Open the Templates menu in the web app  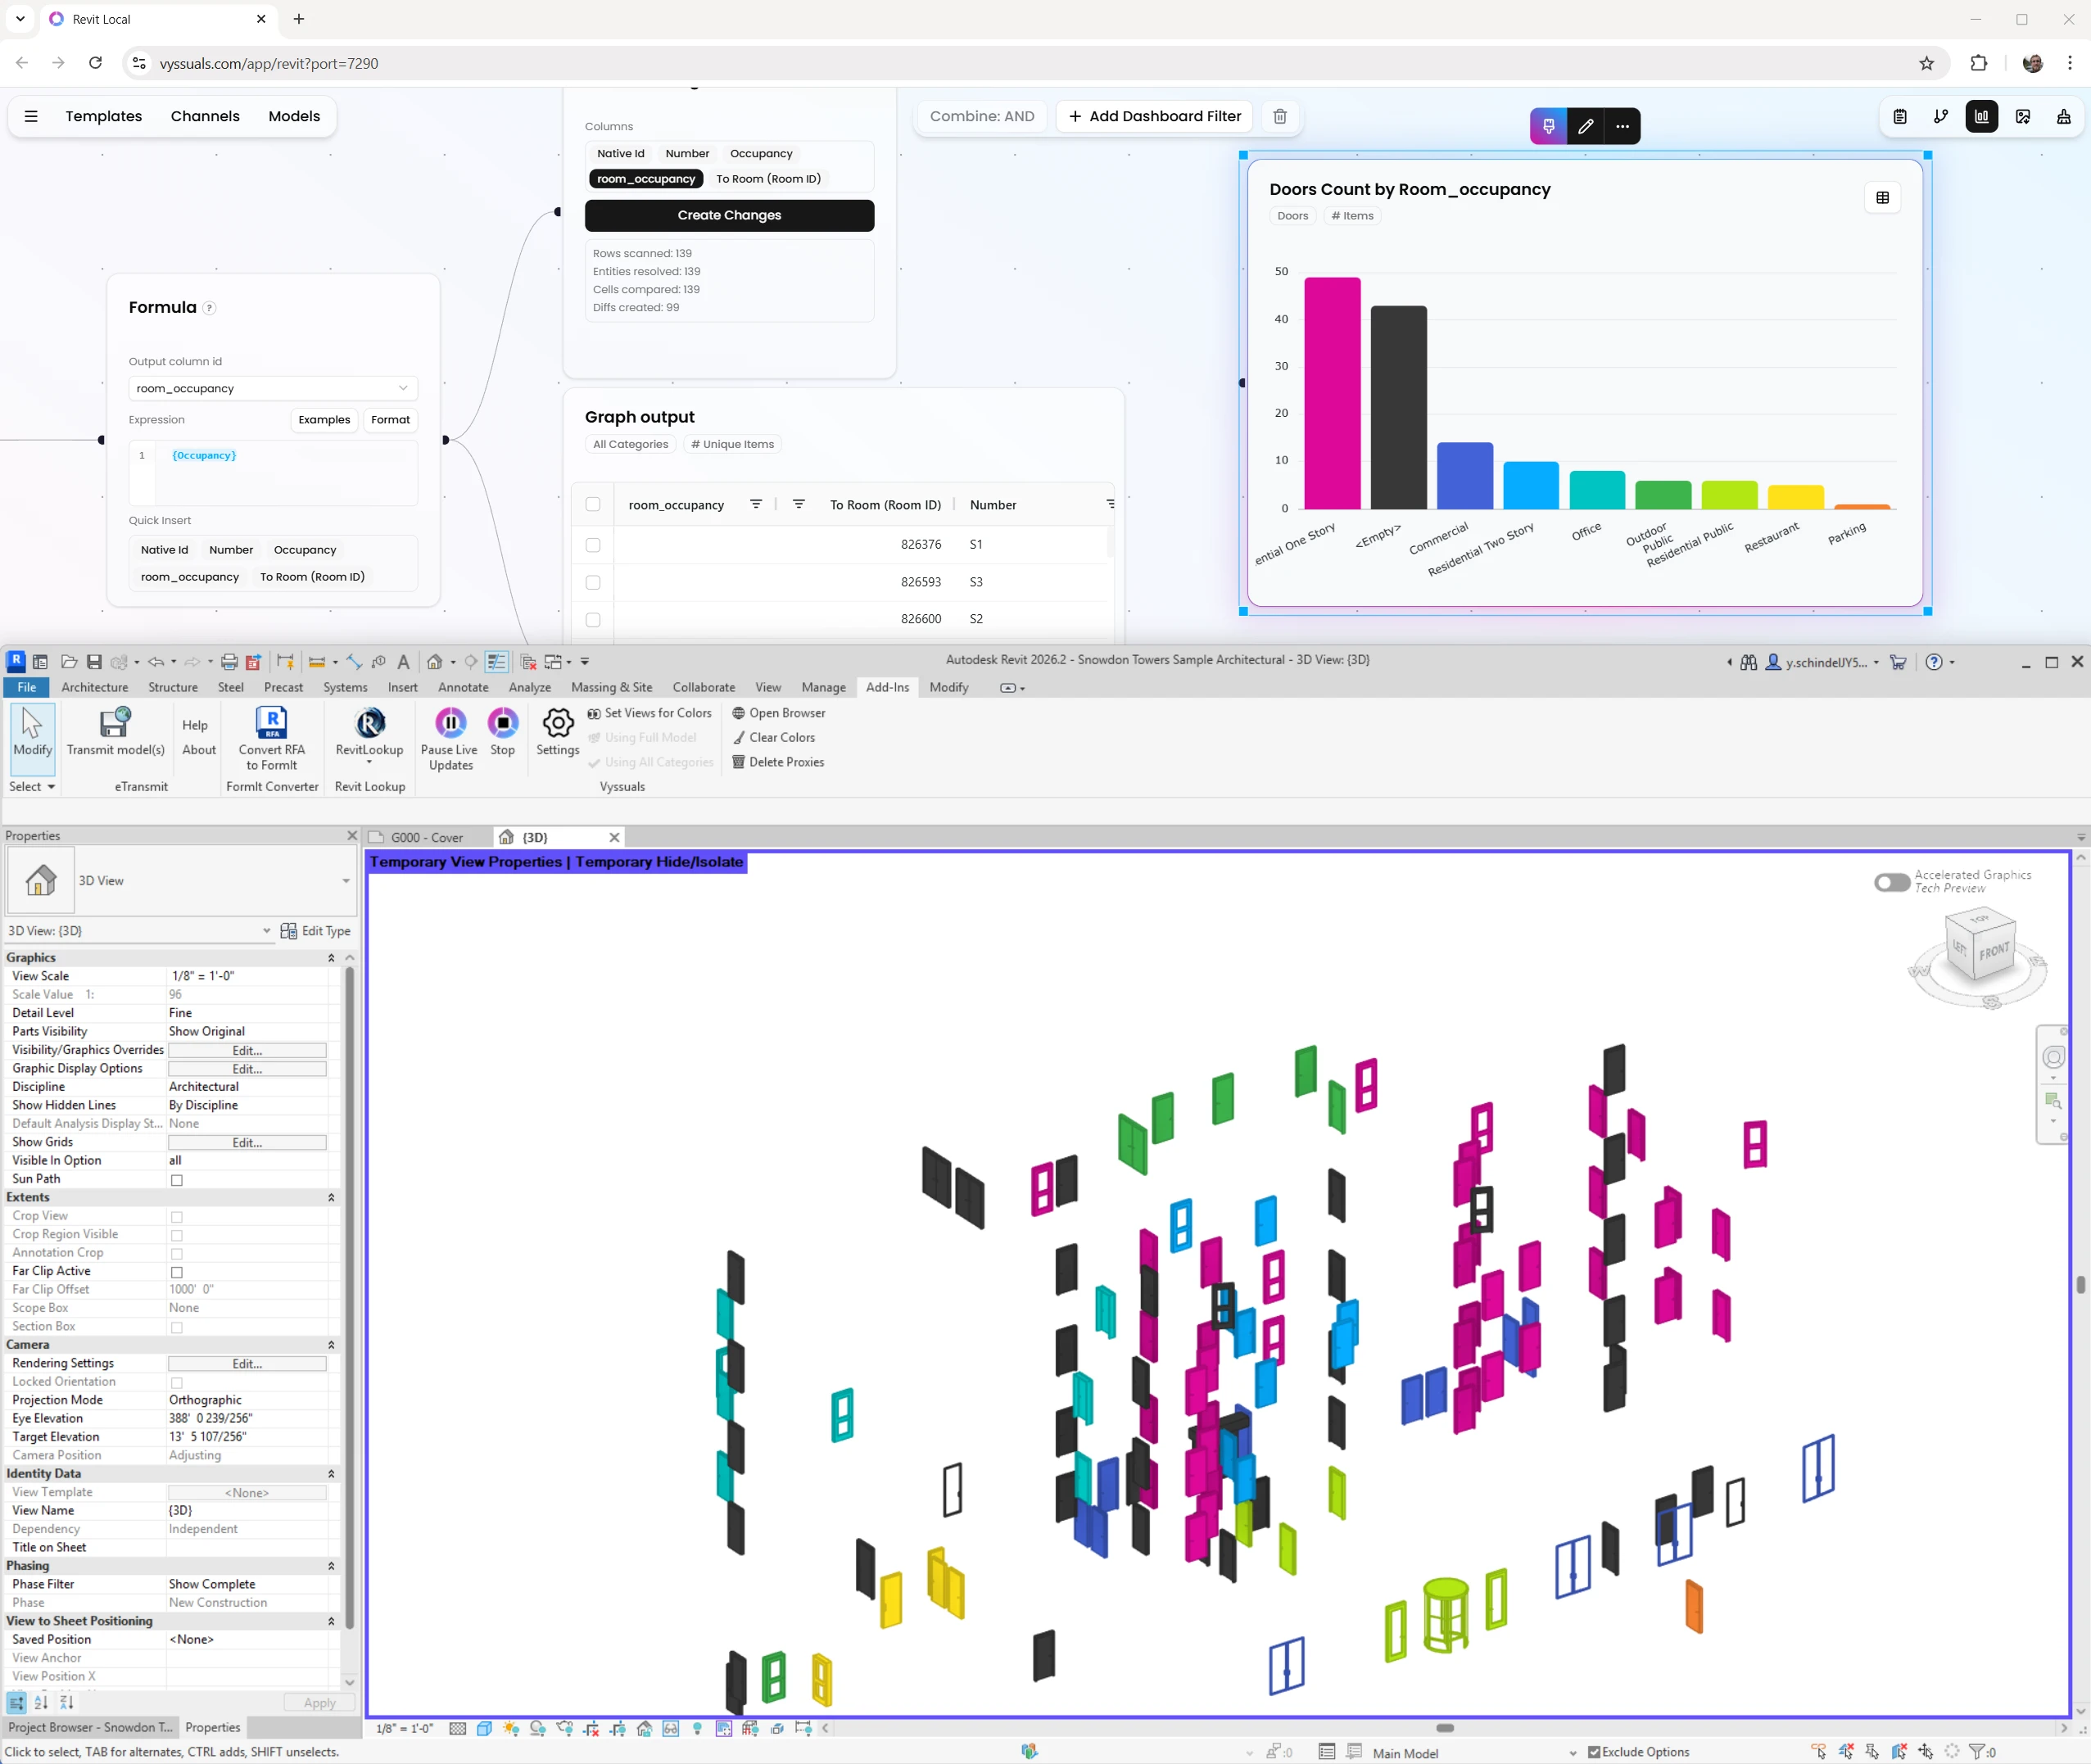[103, 116]
